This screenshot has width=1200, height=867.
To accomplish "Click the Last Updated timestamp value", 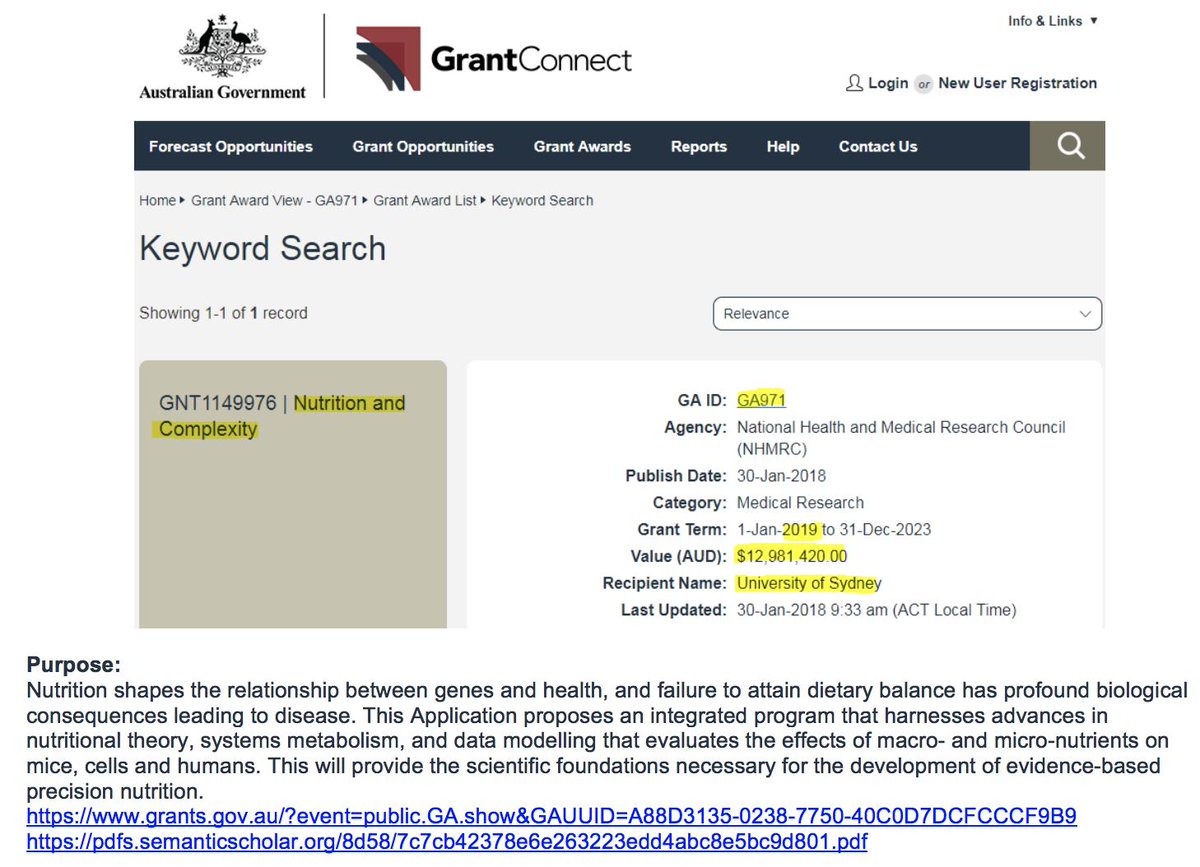I will tap(877, 610).
